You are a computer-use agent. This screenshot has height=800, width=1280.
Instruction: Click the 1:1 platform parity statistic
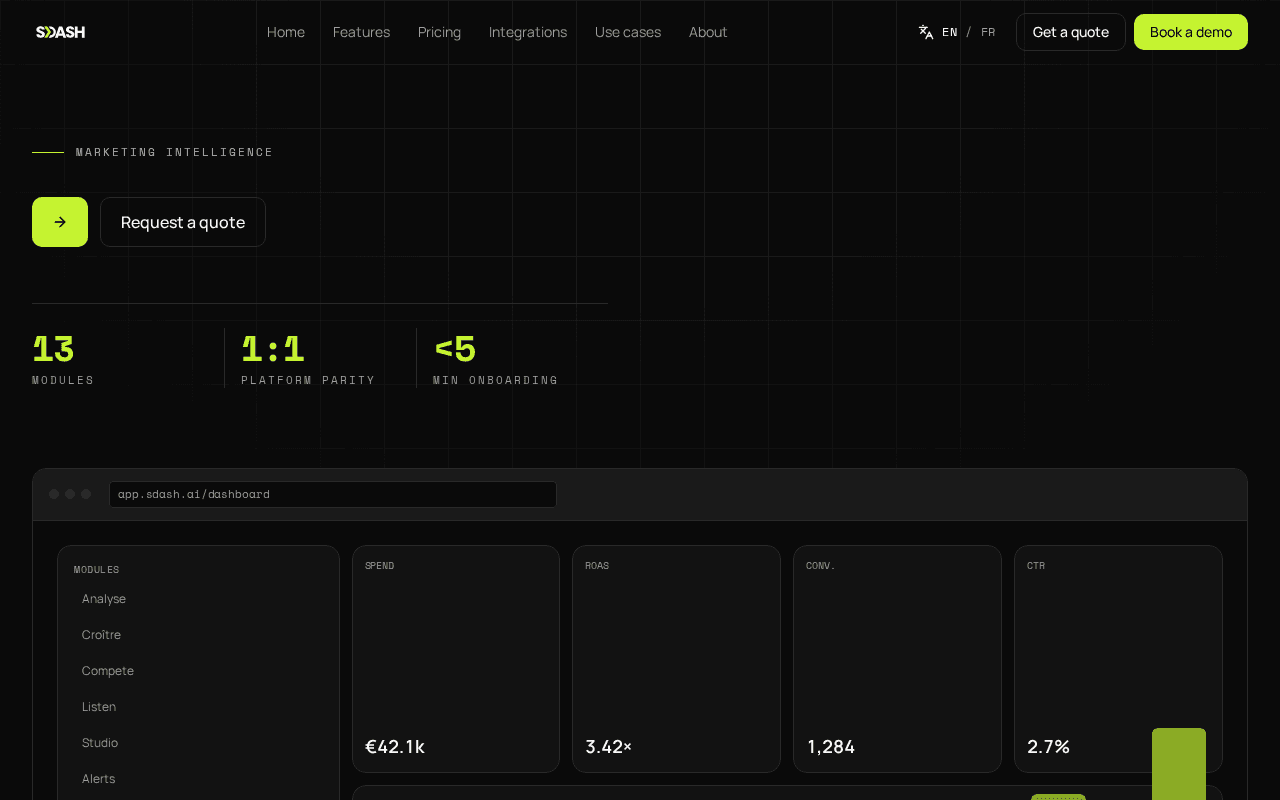pyautogui.click(x=308, y=358)
